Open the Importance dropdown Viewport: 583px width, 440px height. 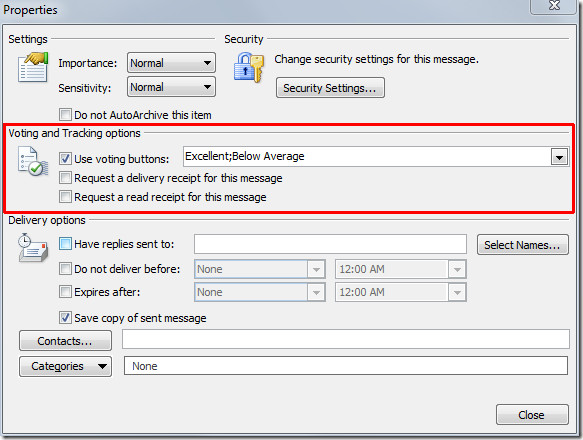click(171, 62)
